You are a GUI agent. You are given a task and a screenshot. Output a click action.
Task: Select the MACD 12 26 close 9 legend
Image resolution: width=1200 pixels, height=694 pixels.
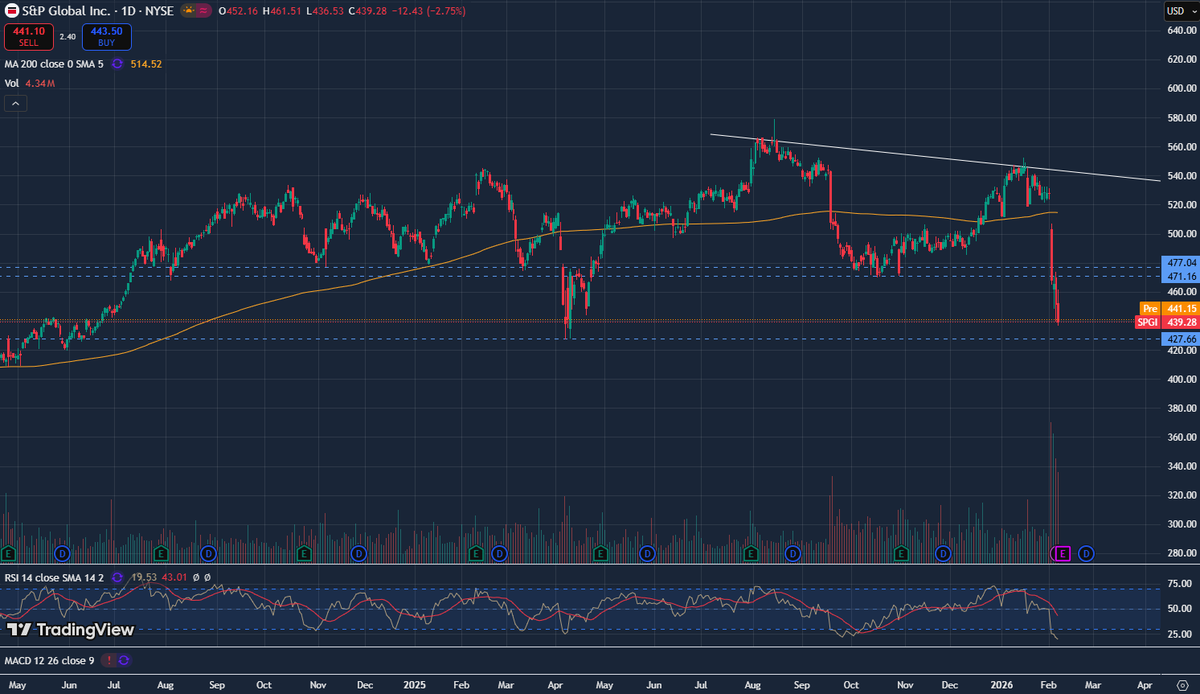(48, 660)
